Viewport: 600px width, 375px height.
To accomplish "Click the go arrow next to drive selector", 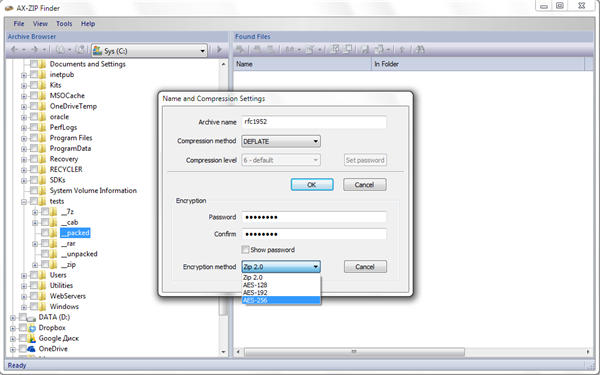I will tap(219, 50).
